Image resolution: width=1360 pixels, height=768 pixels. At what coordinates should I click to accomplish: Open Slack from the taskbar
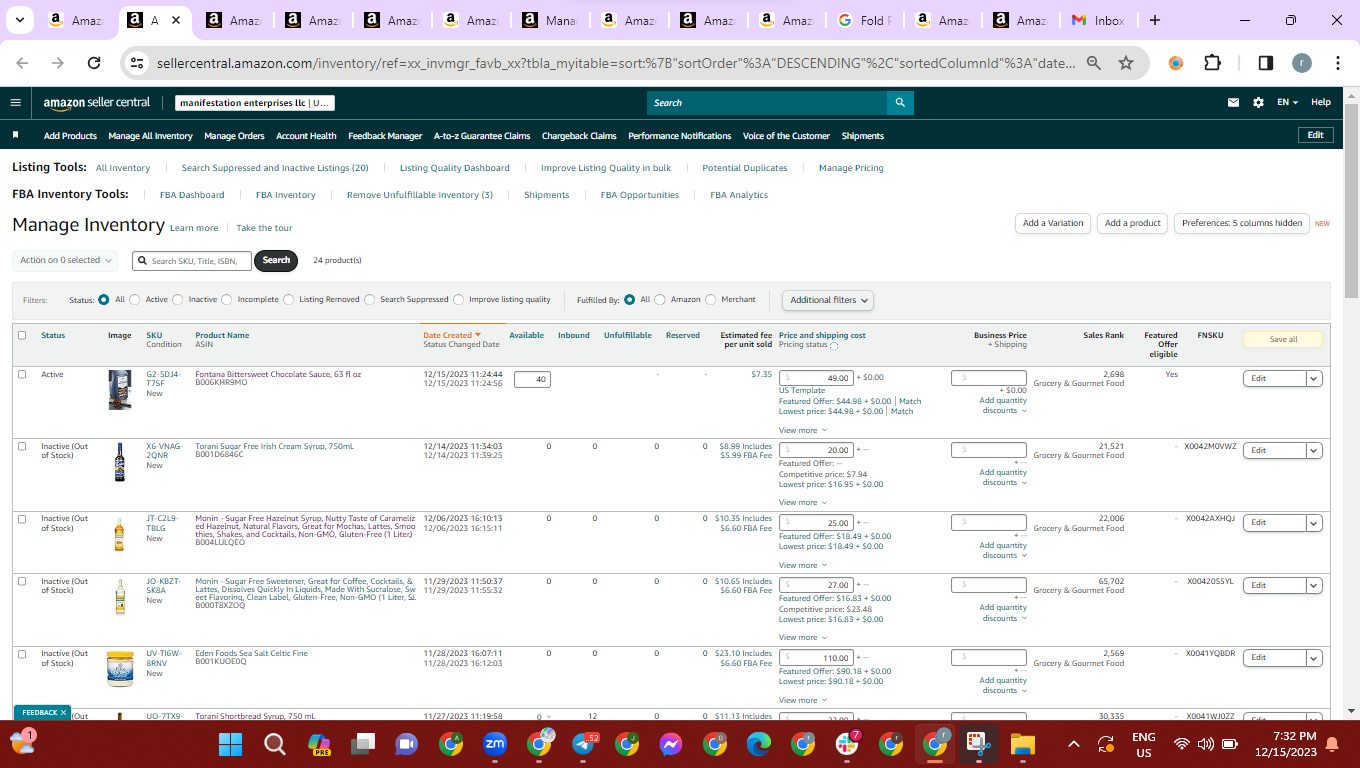(847, 744)
